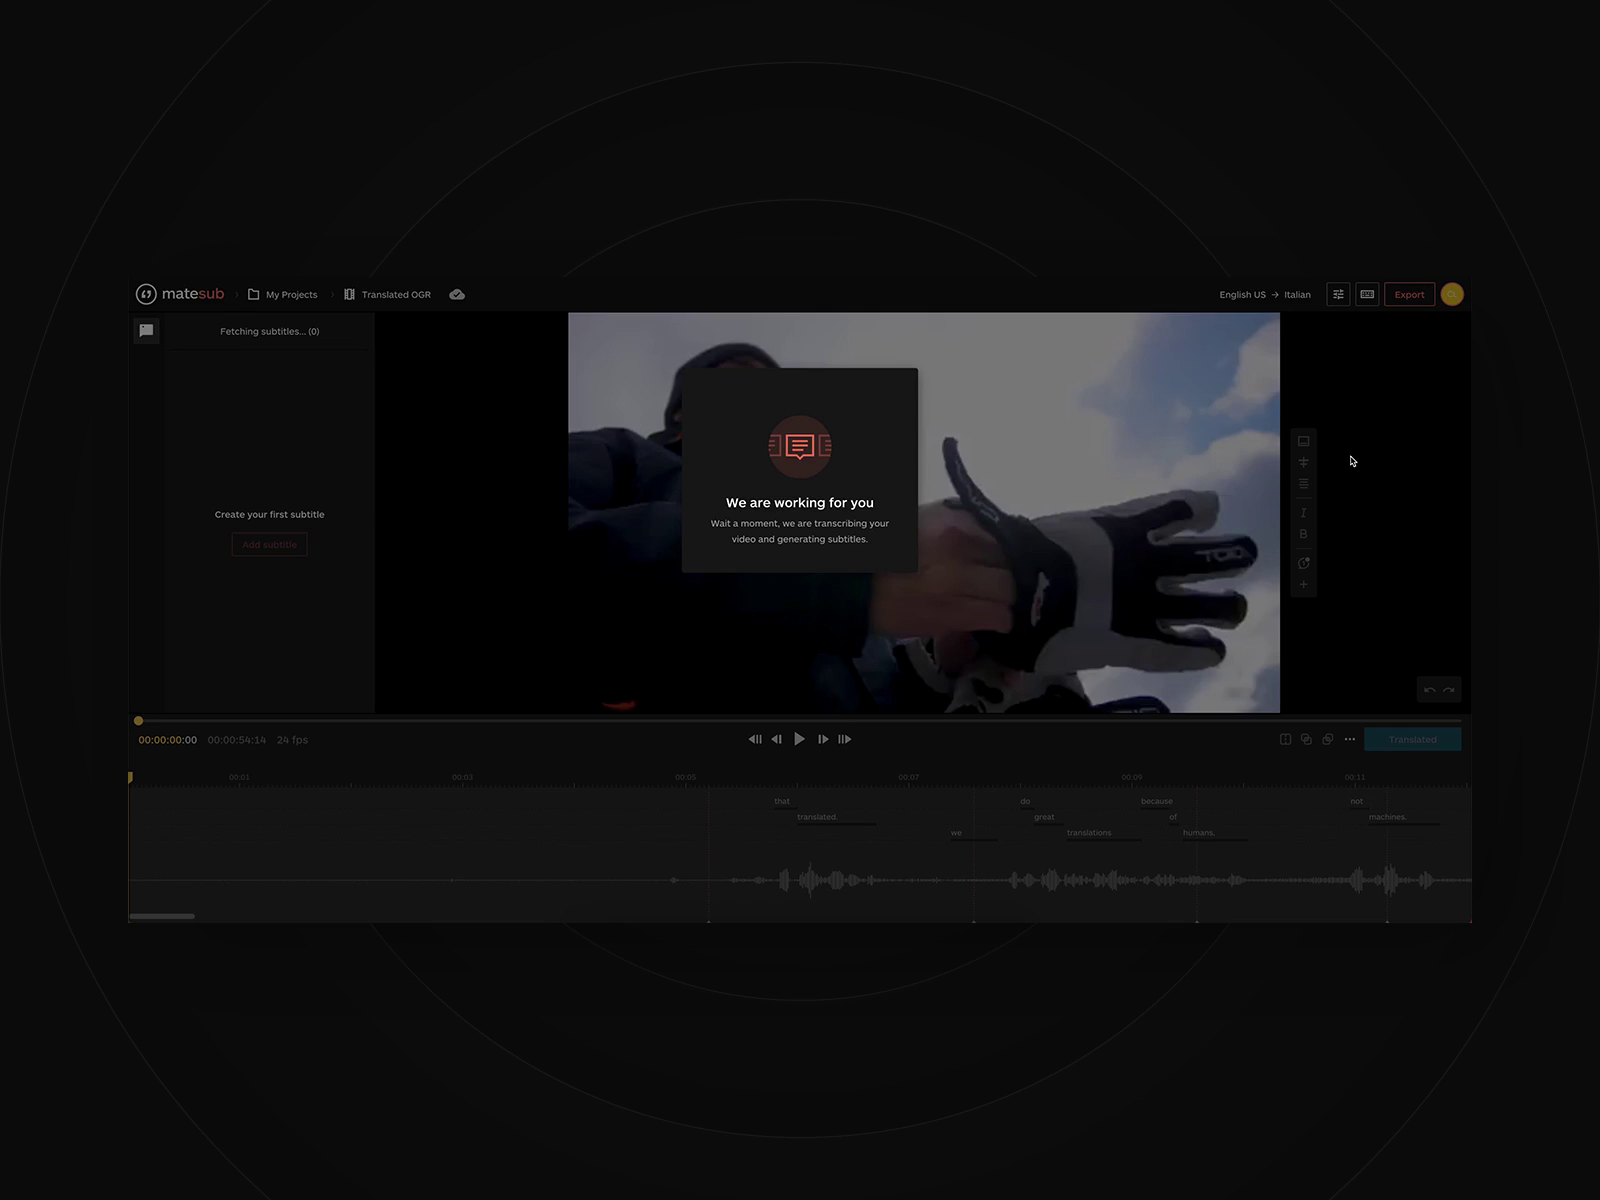
Task: Open the subtitles panel chat icon
Action: 146,330
